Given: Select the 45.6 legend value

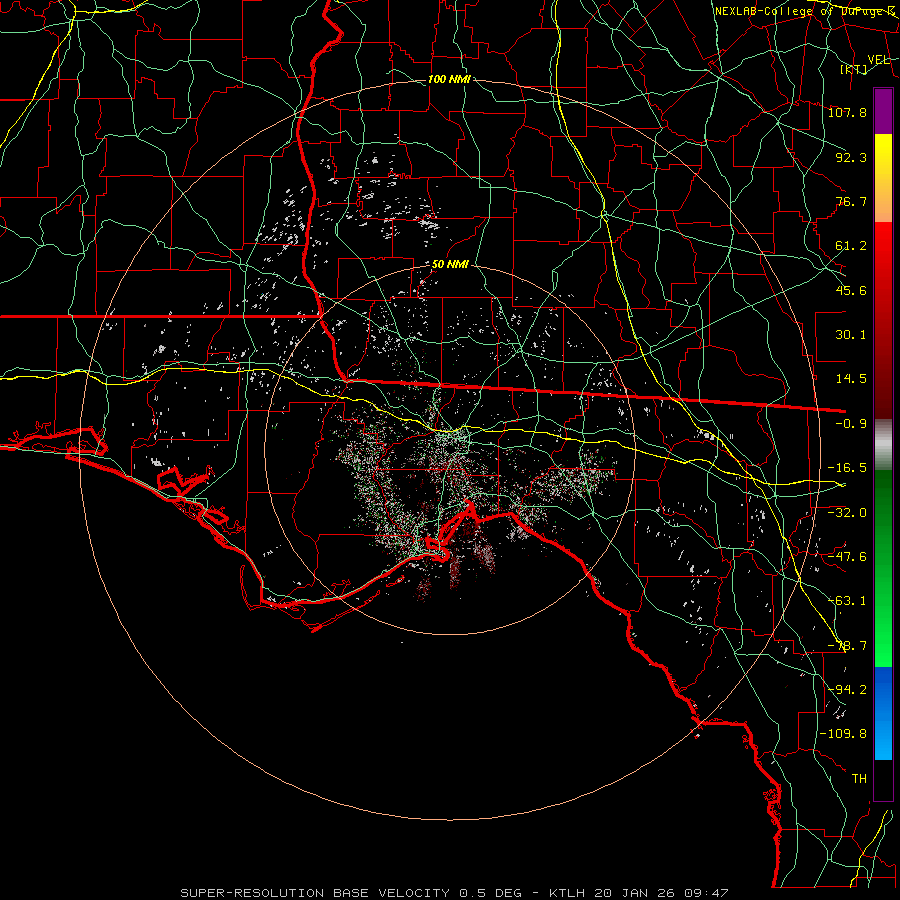Looking at the screenshot, I should [851, 290].
